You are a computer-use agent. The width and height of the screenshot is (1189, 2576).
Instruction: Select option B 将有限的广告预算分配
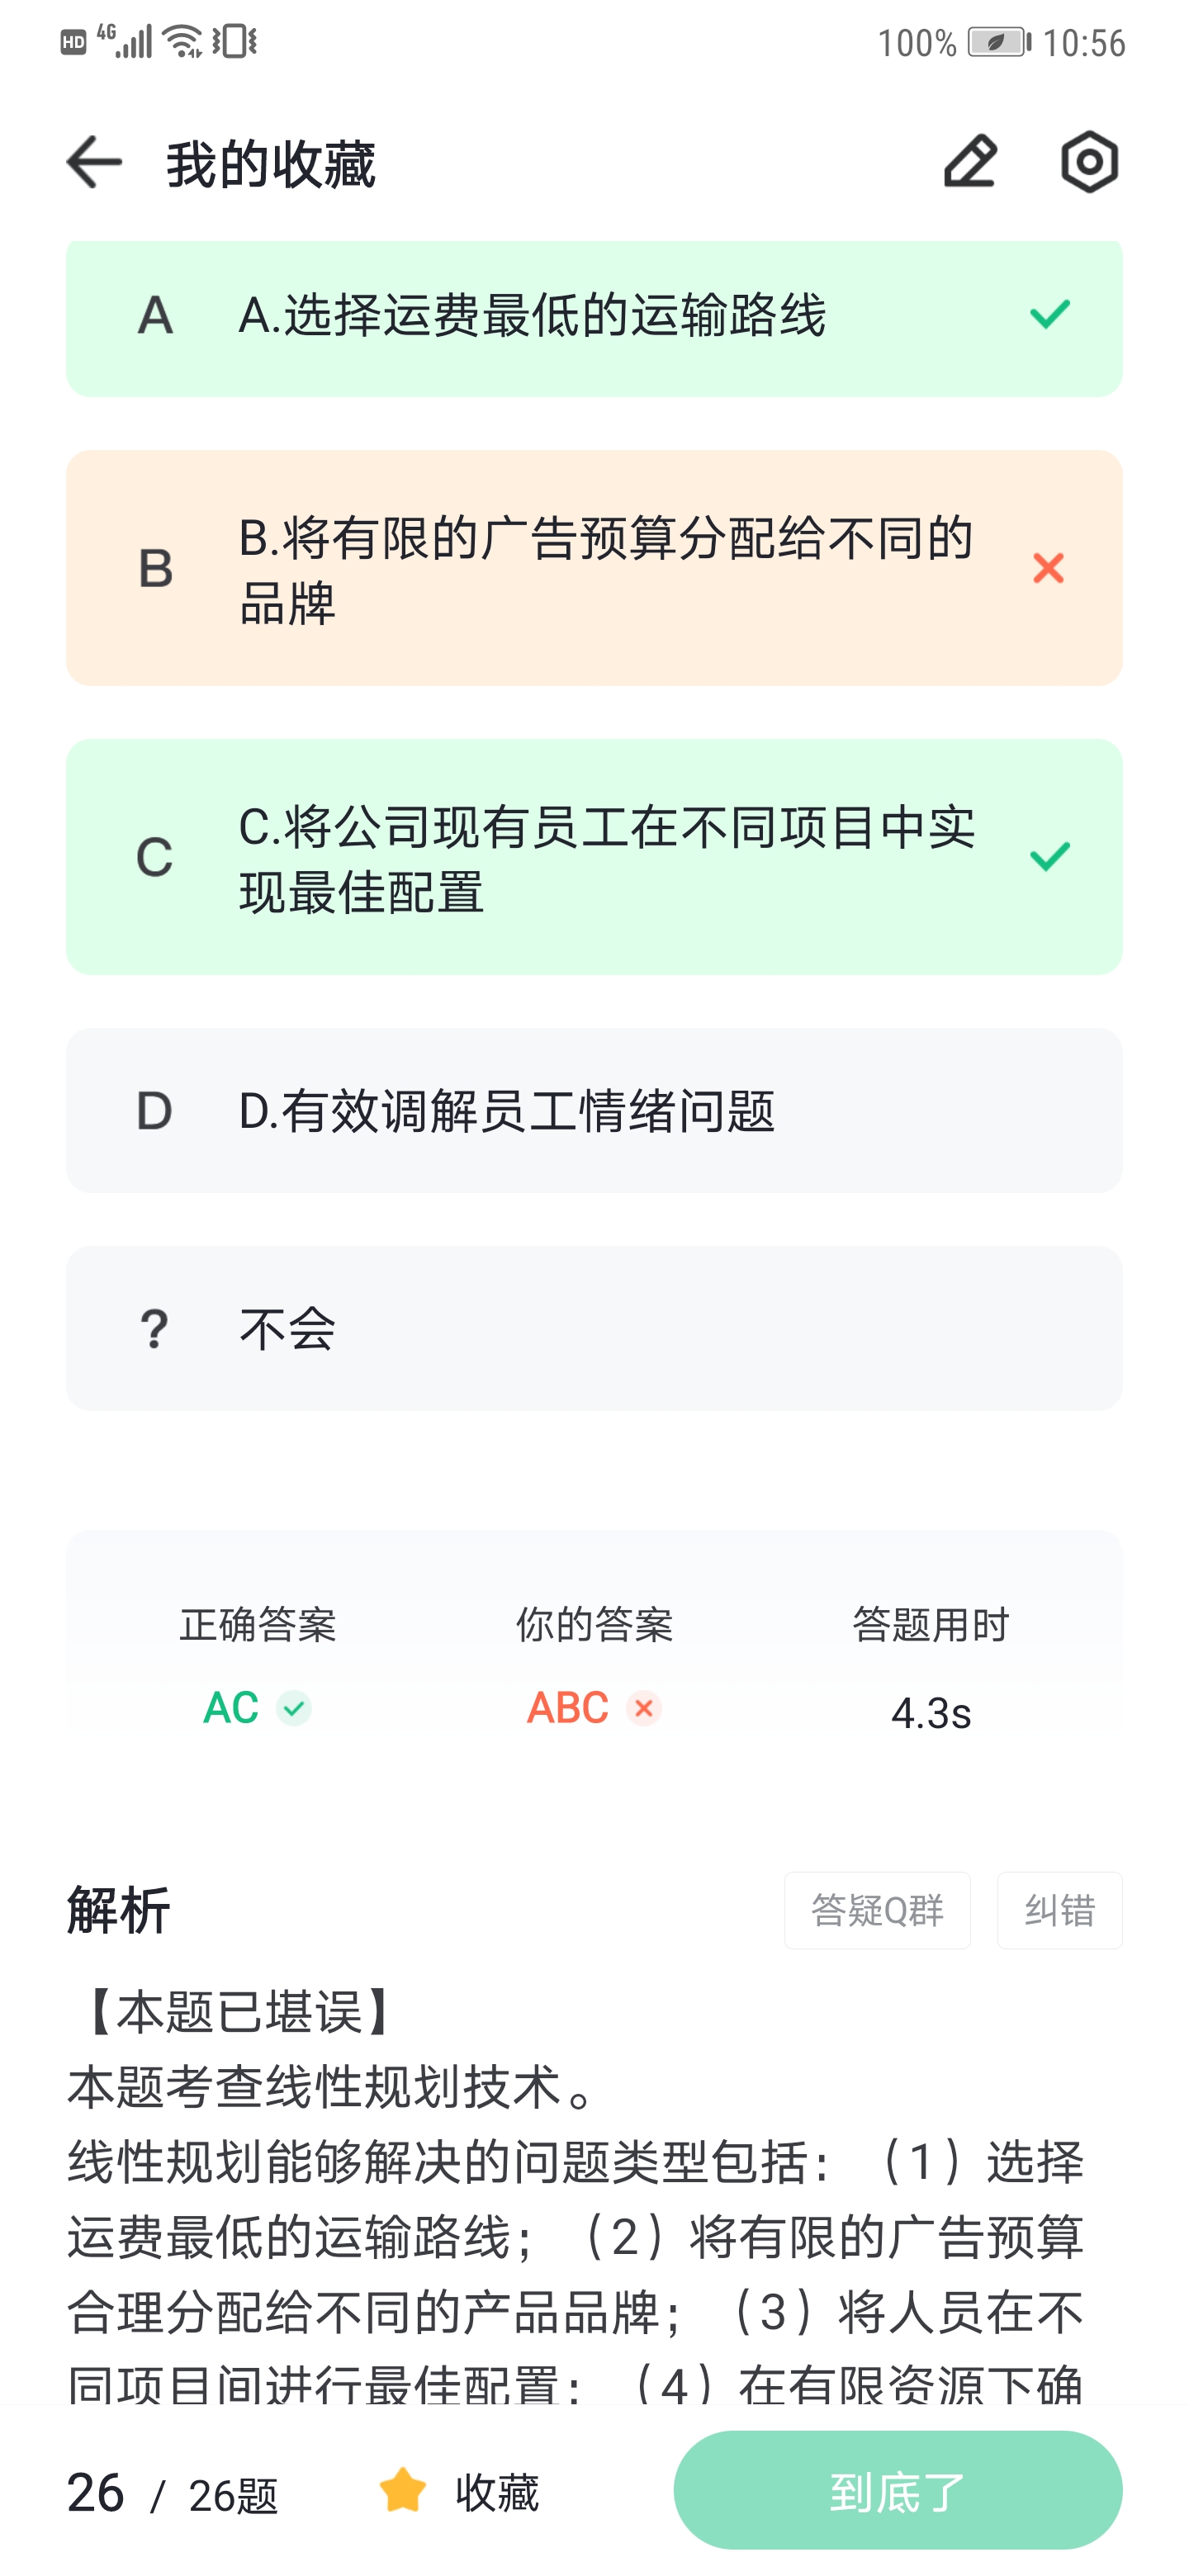pos(594,568)
